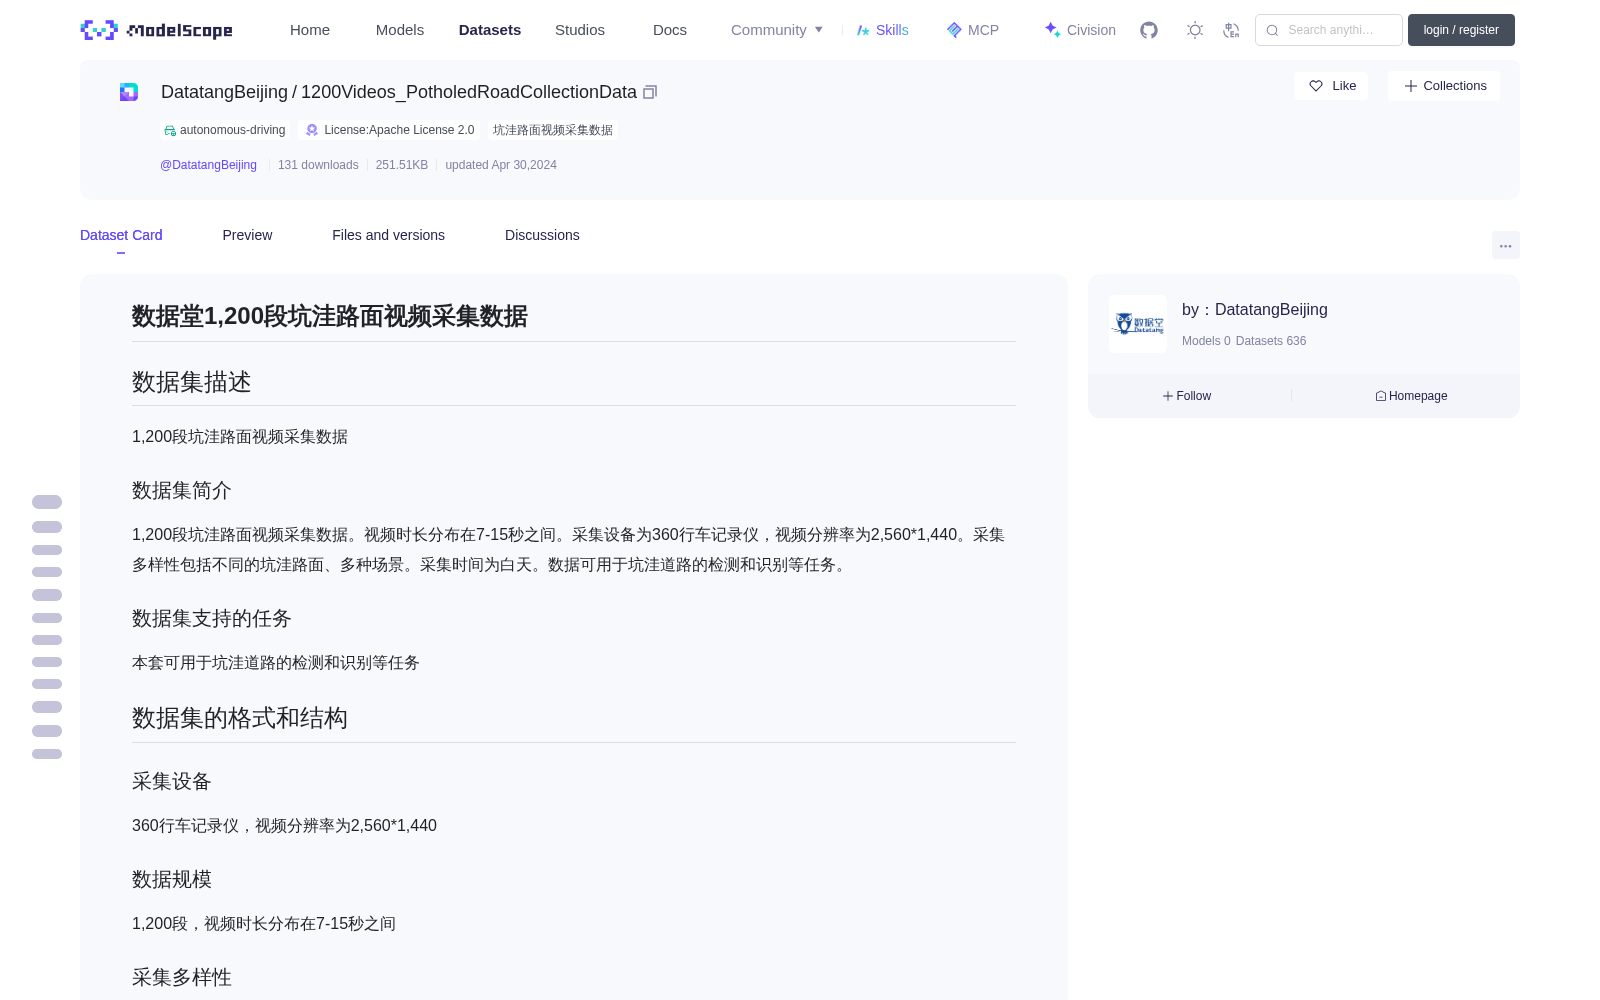Click the by：DatatangBeijing name
The height and width of the screenshot is (1000, 1600).
point(1255,310)
